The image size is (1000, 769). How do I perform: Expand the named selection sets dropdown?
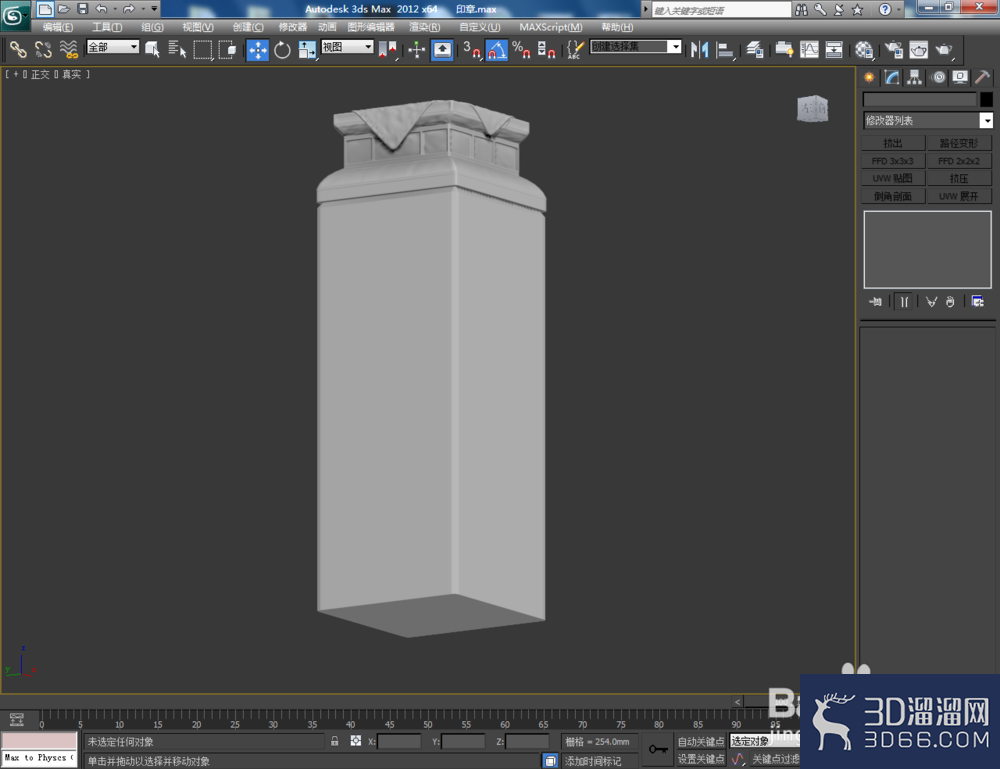(x=675, y=47)
